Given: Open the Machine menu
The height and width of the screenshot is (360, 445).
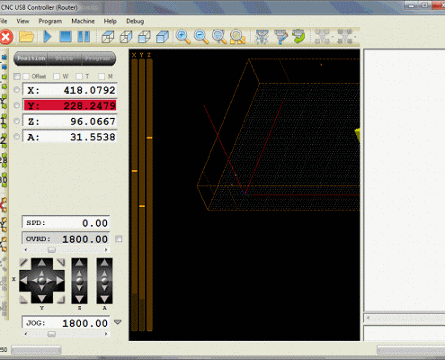Looking at the screenshot, I should (83, 21).
